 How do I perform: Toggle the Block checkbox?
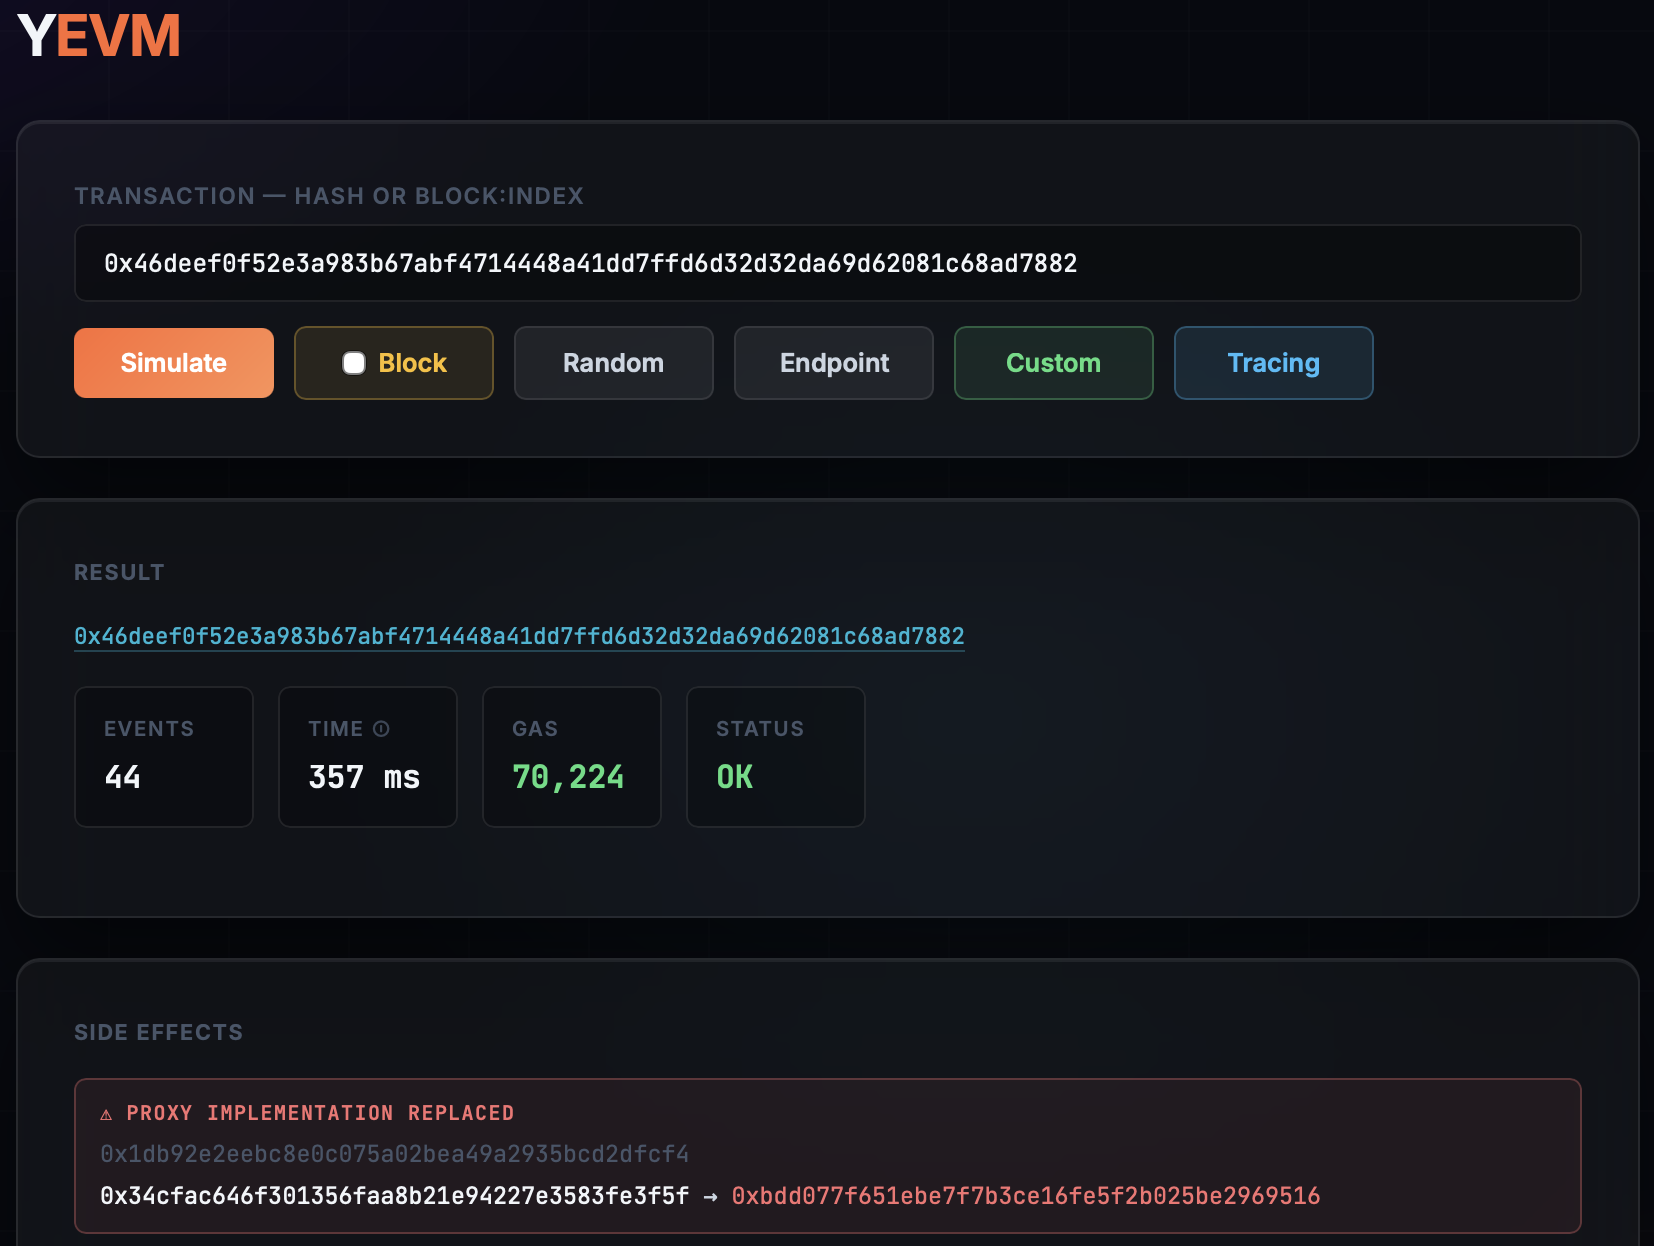click(x=354, y=363)
